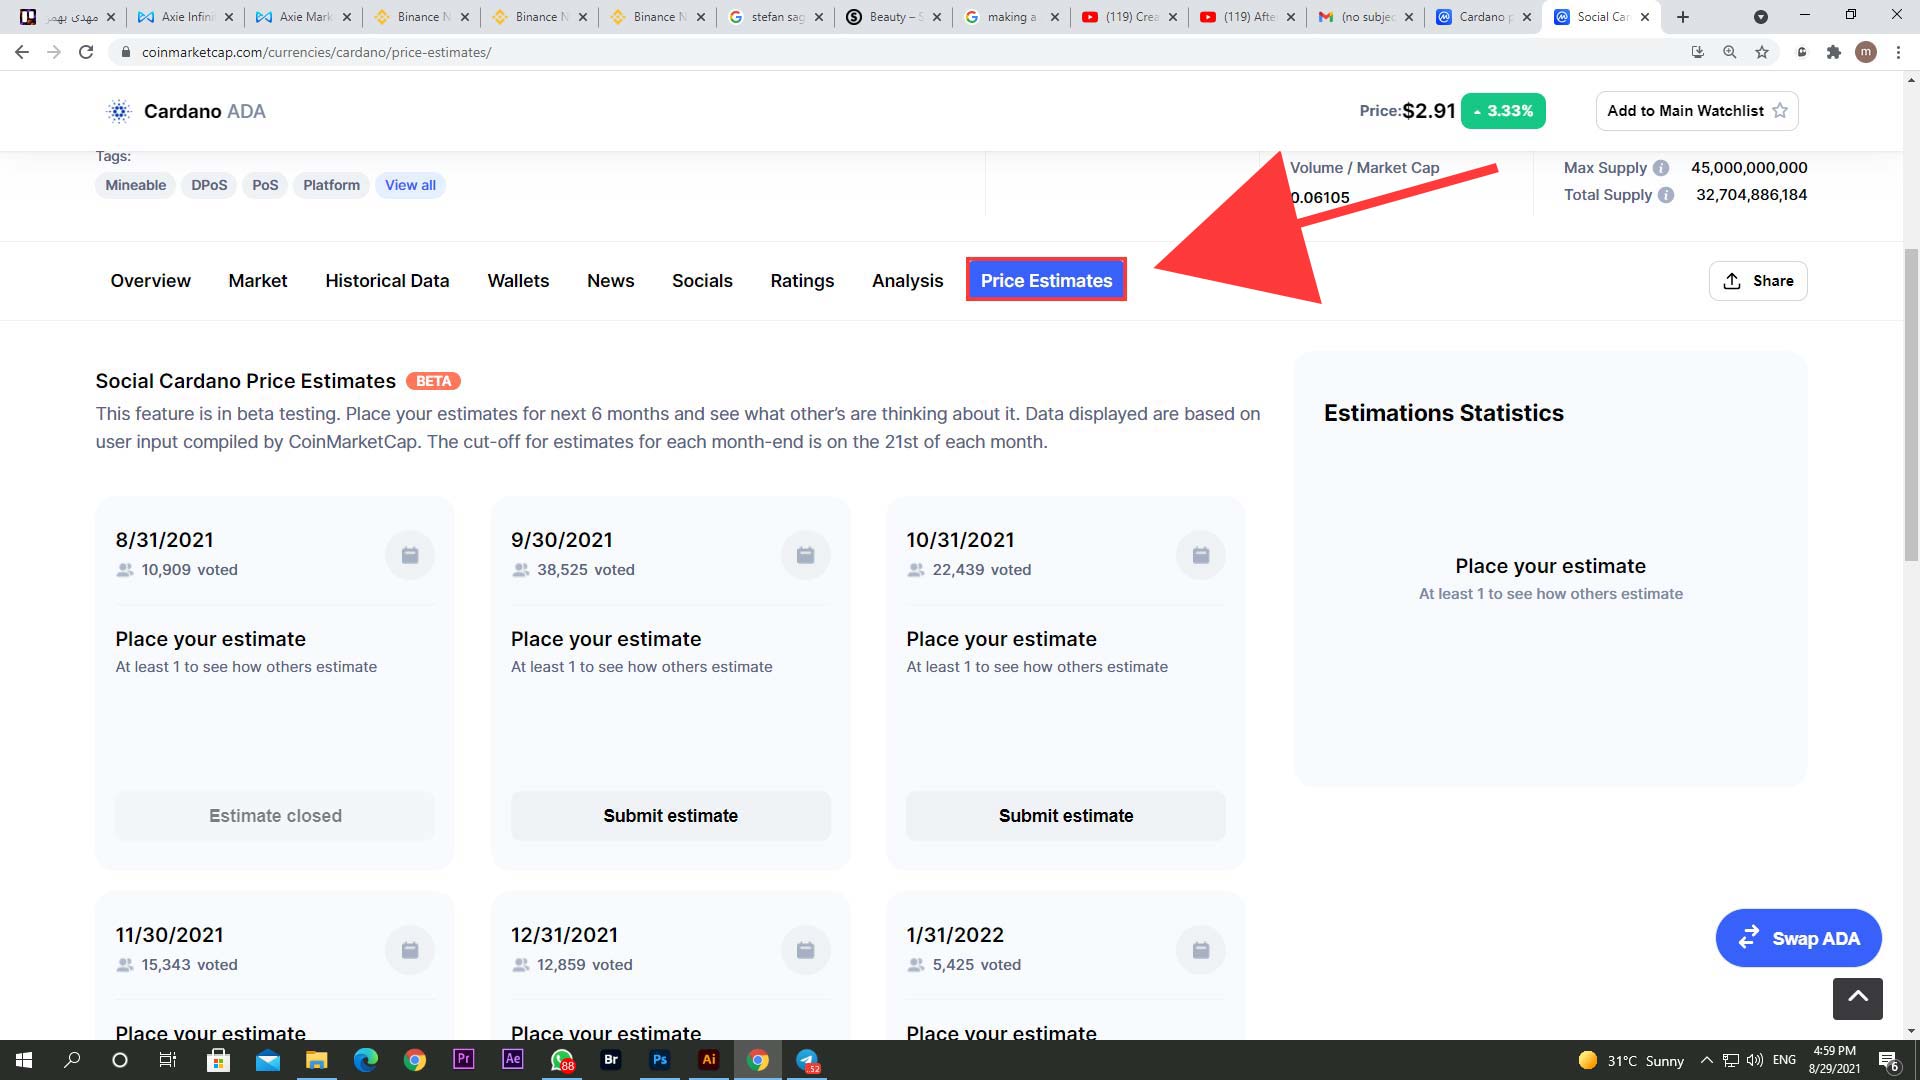Screen dimensions: 1920x1080
Task: Open a new browser tab
Action: pos(1683,17)
